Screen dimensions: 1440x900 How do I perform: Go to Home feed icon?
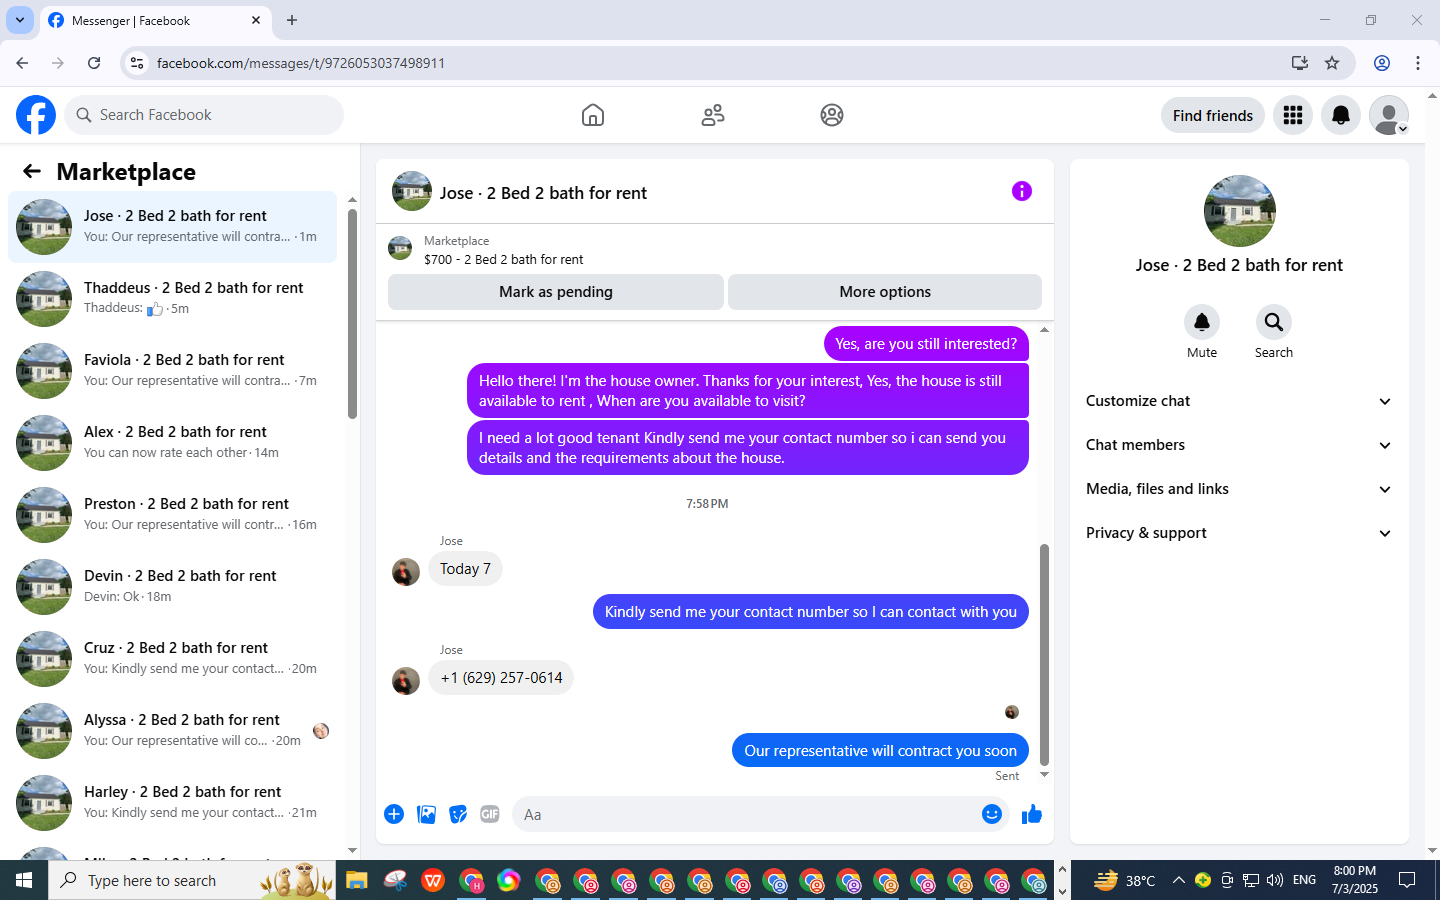coord(593,115)
